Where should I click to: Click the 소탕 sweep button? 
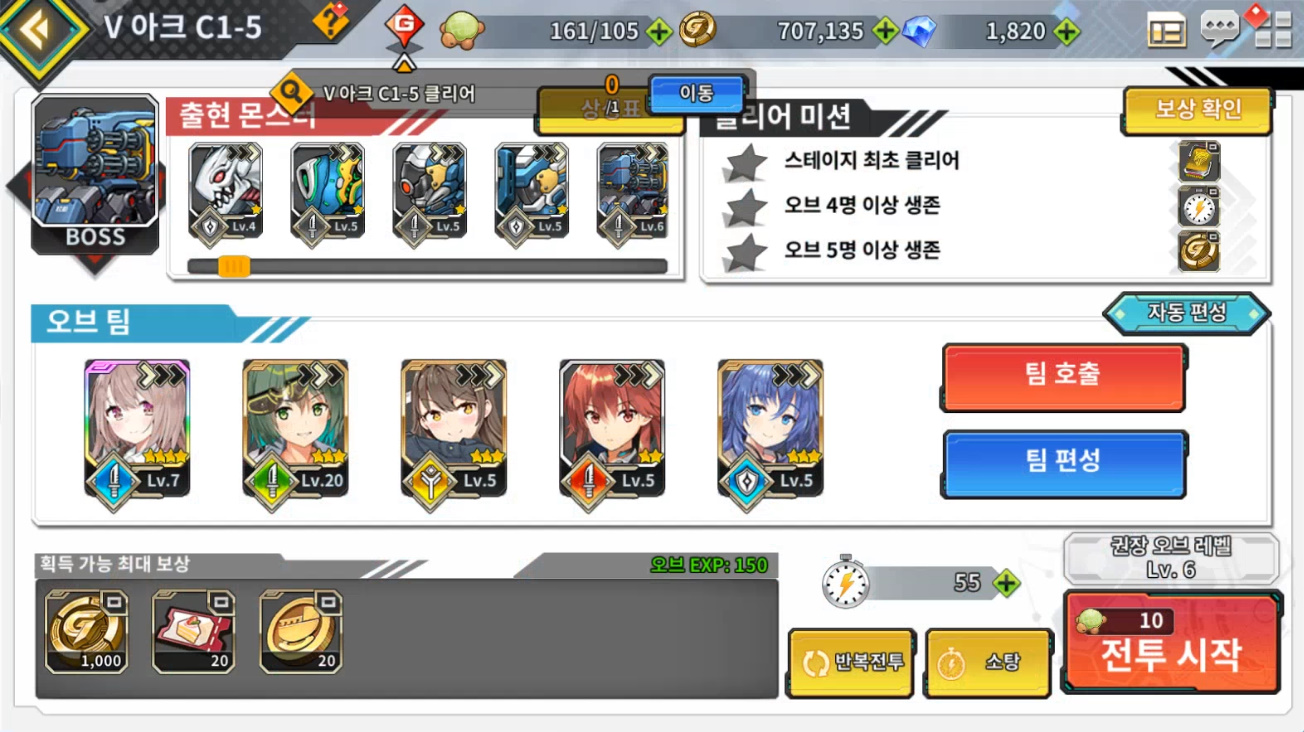tap(988, 663)
